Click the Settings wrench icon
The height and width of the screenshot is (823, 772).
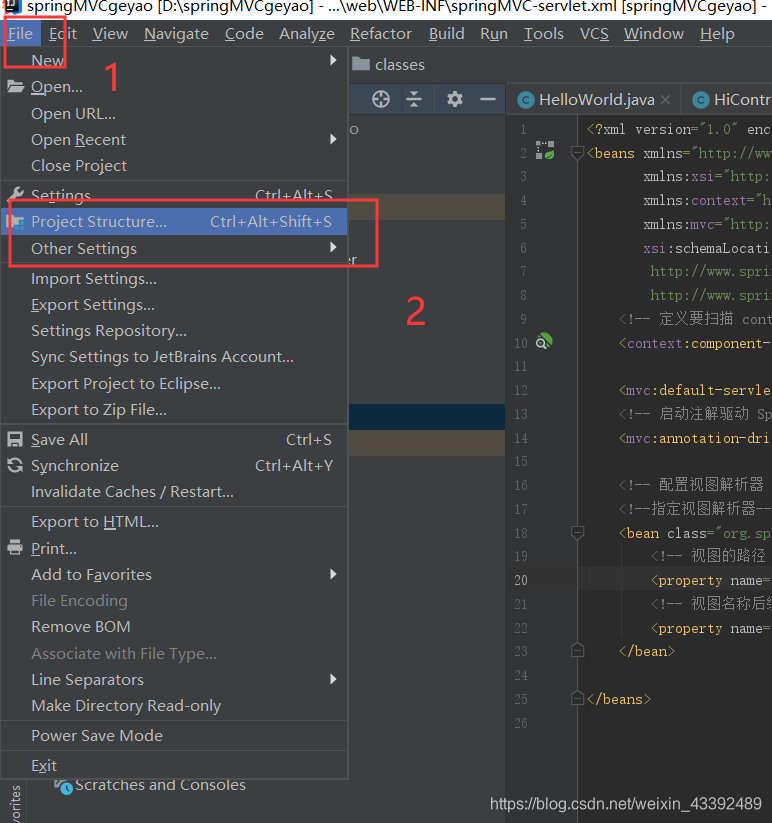[15, 195]
